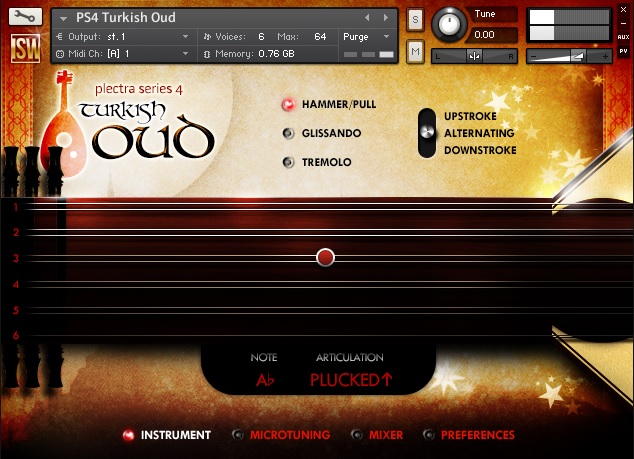The image size is (634, 459).
Task: Click the pan center marker icon
Action: tap(474, 56)
